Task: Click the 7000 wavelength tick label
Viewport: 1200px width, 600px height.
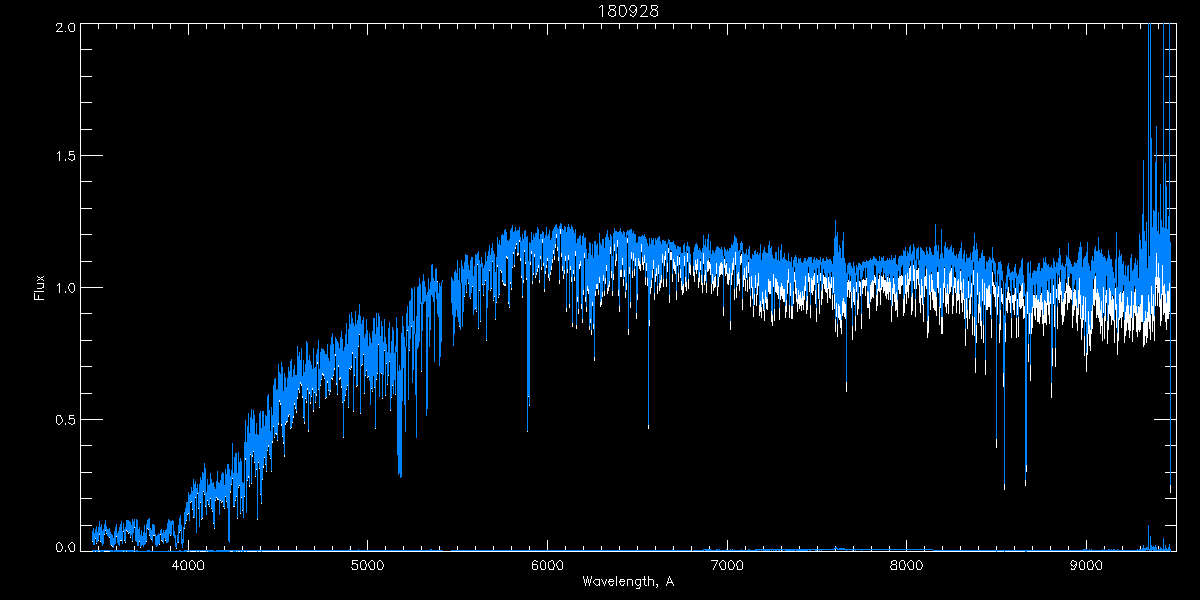Action: click(727, 564)
